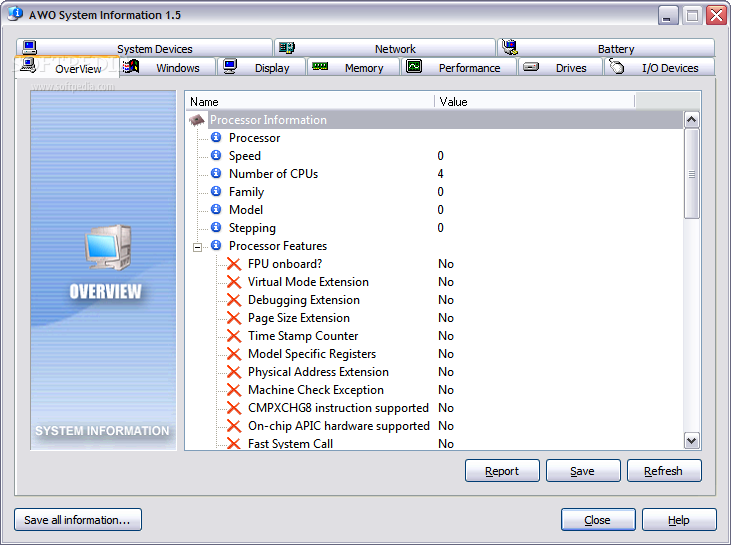The image size is (731, 545).
Task: Click info icon beside Processor row
Action: pos(216,137)
